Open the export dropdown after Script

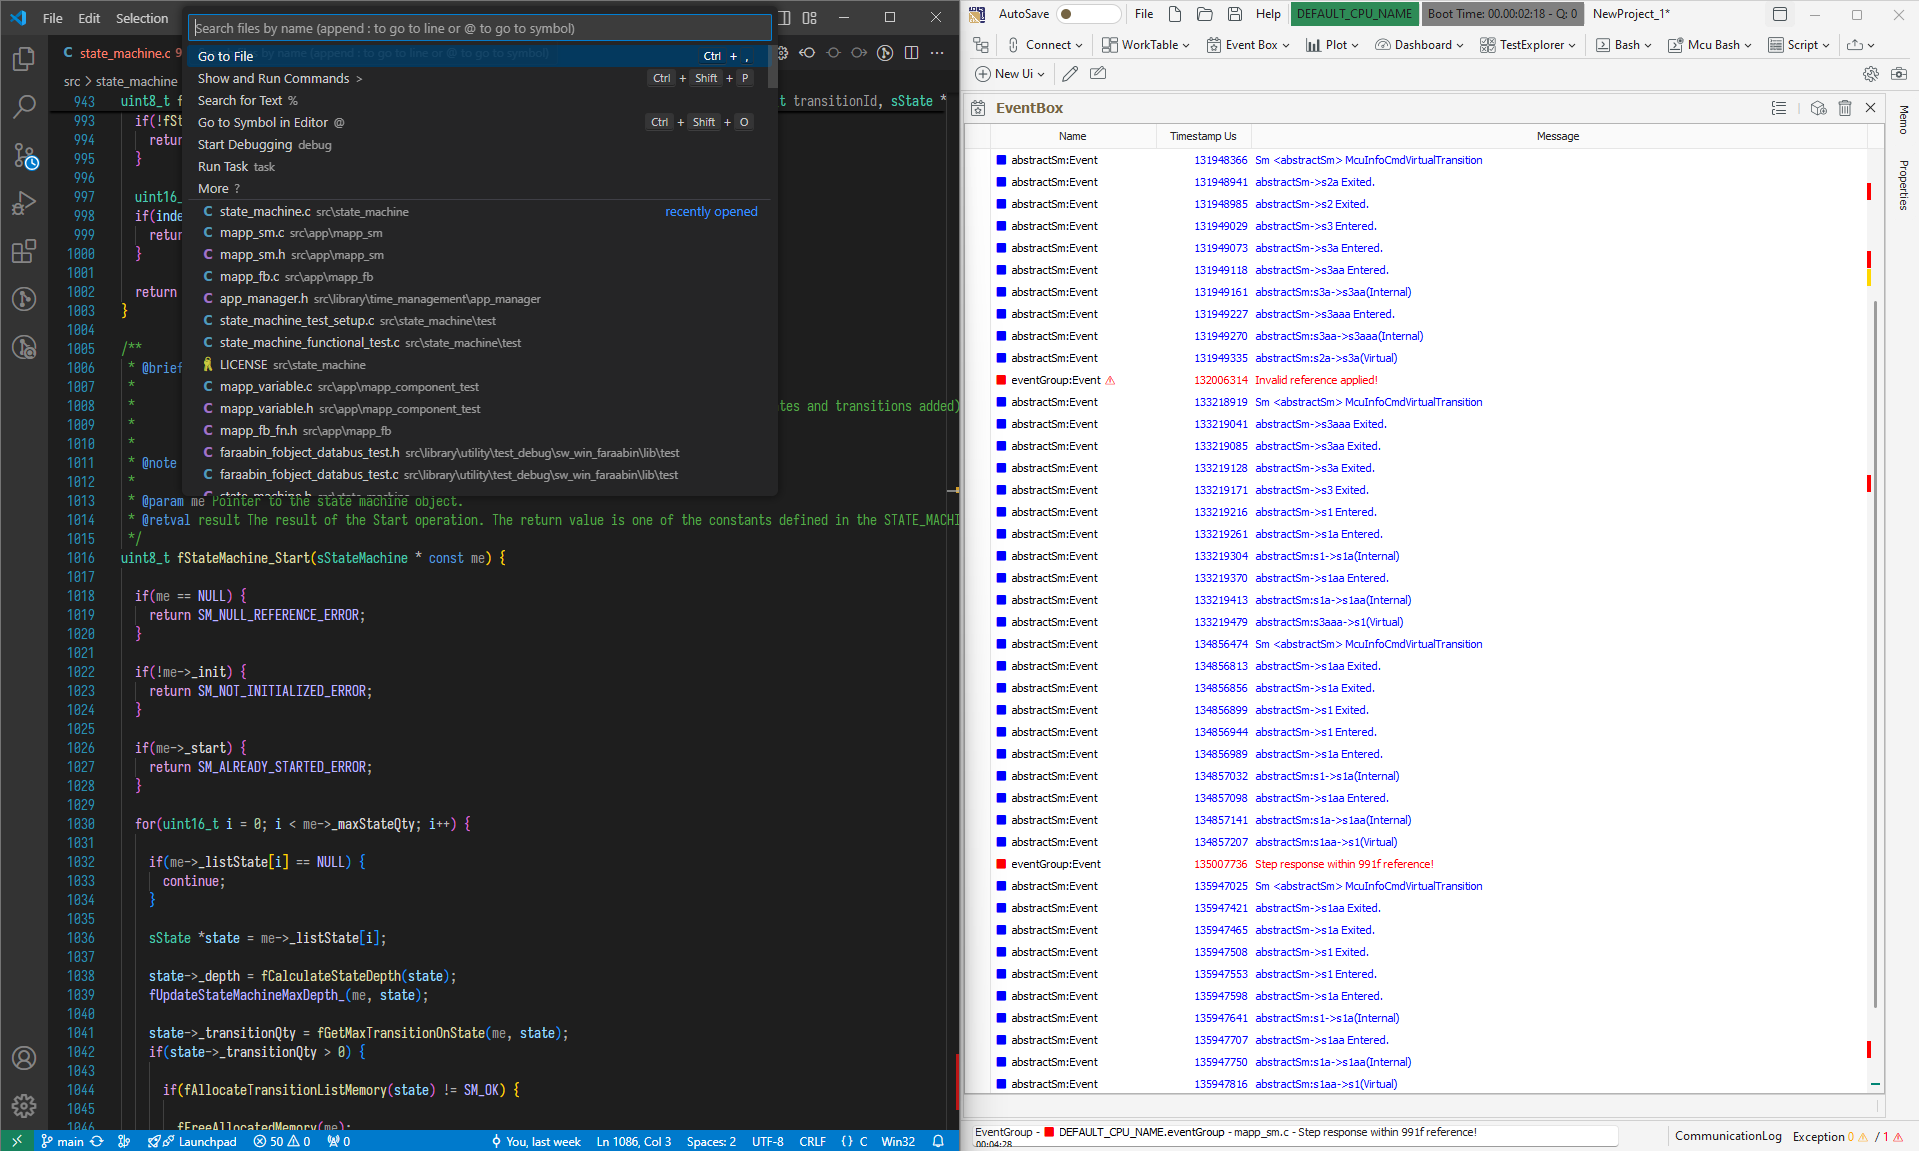1861,45
